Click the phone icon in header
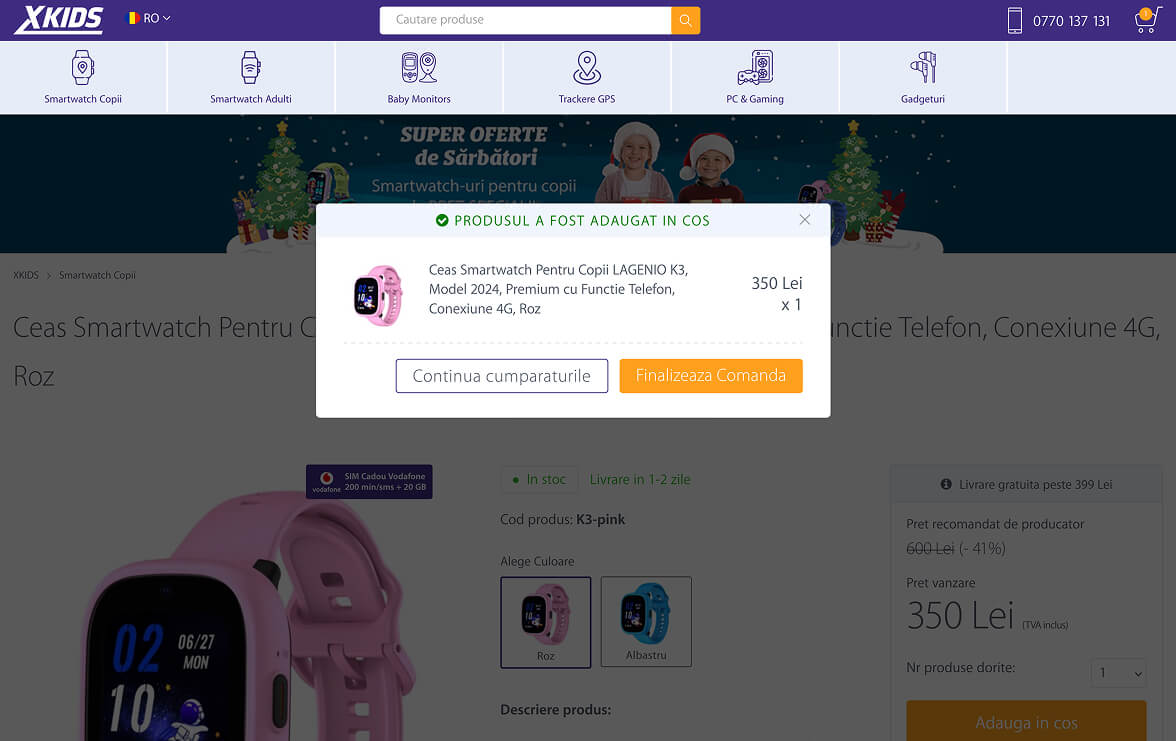Image resolution: width=1176 pixels, height=741 pixels. tap(1015, 21)
